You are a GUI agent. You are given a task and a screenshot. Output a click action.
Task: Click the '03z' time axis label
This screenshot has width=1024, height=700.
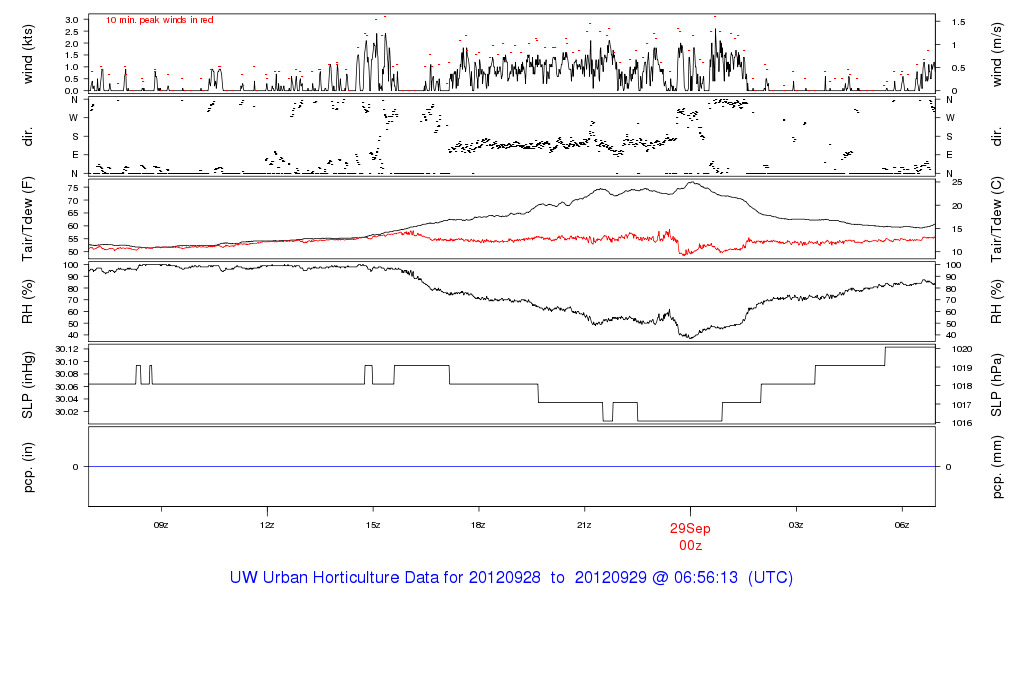tap(796, 525)
